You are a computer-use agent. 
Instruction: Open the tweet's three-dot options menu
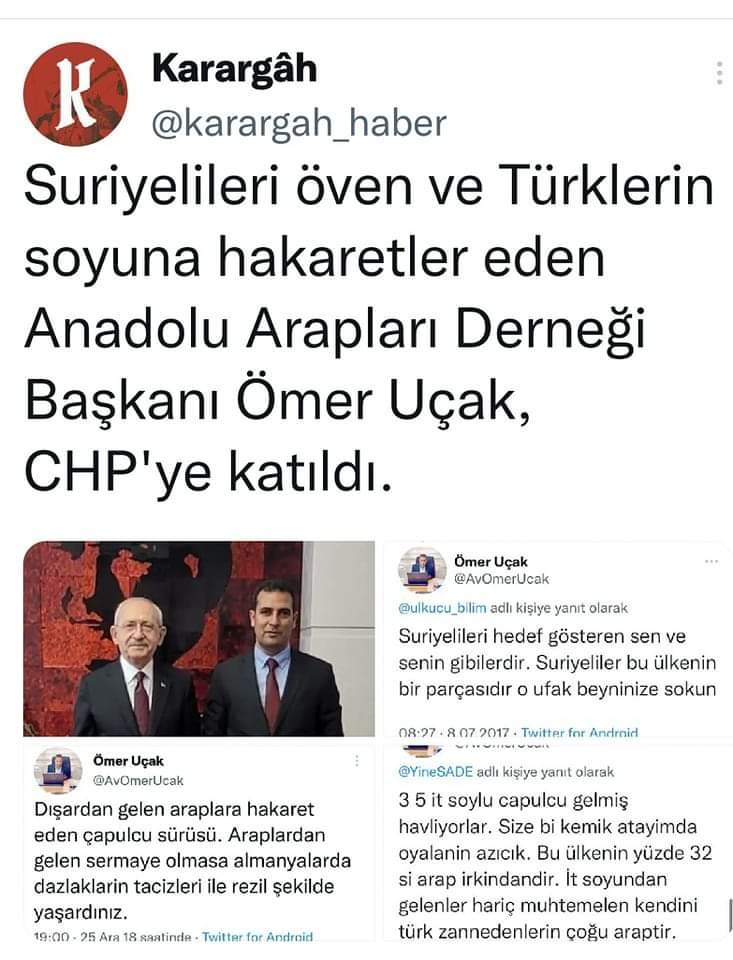(720, 73)
